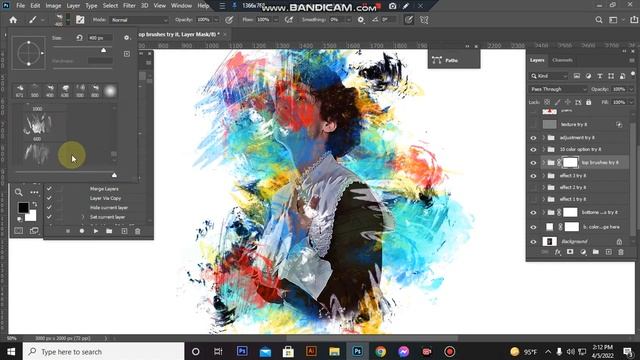
Task: Enable airbrush-style build-up icon
Action: [x=289, y=20]
